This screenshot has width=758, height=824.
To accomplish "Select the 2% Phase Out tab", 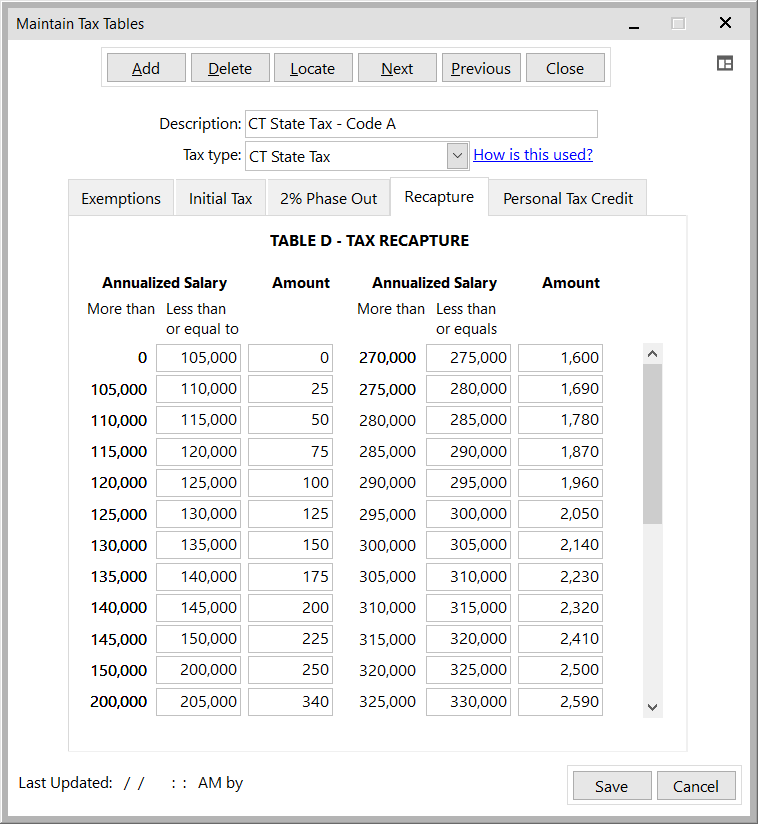I will tap(328, 198).
